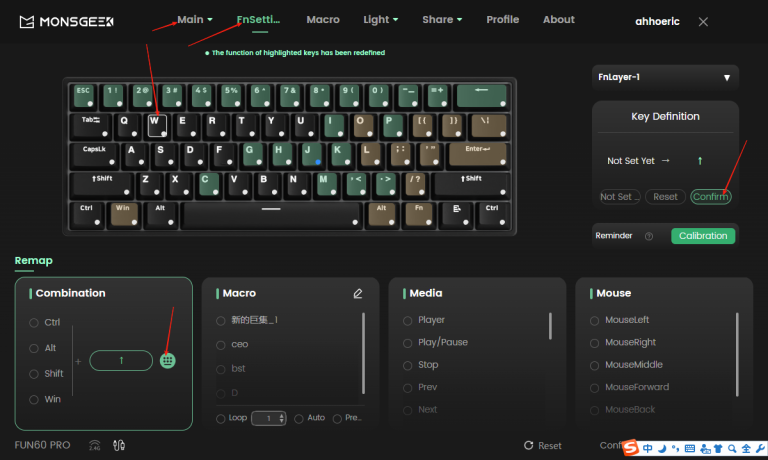Open the Profile tab
768x460 pixels.
[x=503, y=20]
